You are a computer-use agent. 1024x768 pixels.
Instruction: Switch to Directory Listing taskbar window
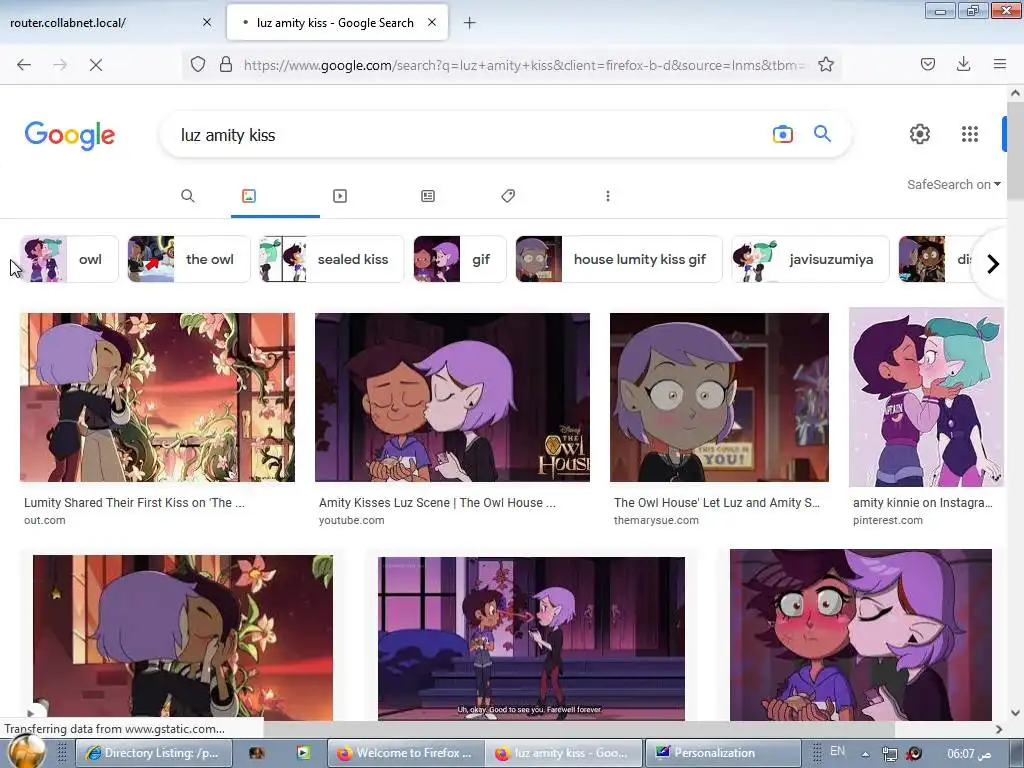coord(154,753)
